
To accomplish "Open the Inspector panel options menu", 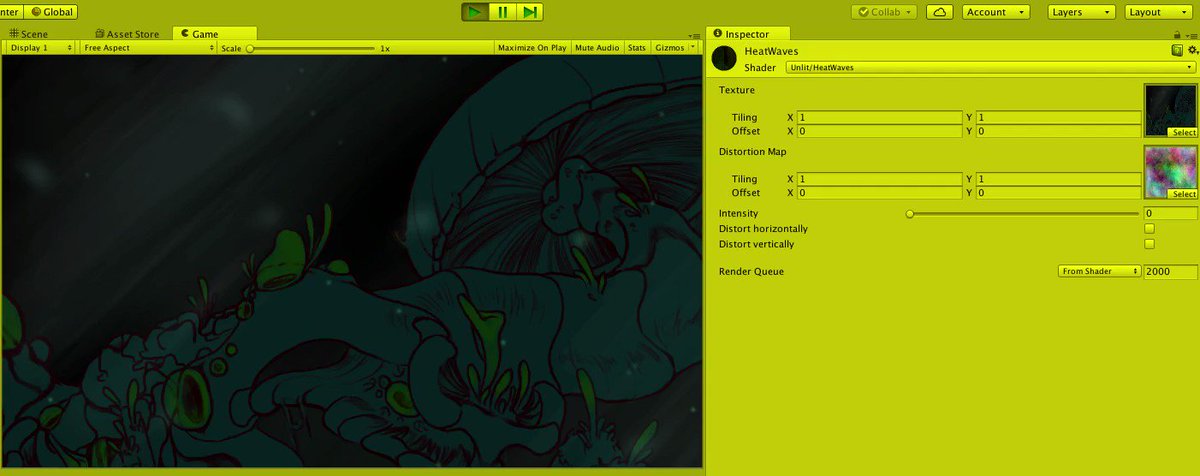I will [x=1193, y=36].
